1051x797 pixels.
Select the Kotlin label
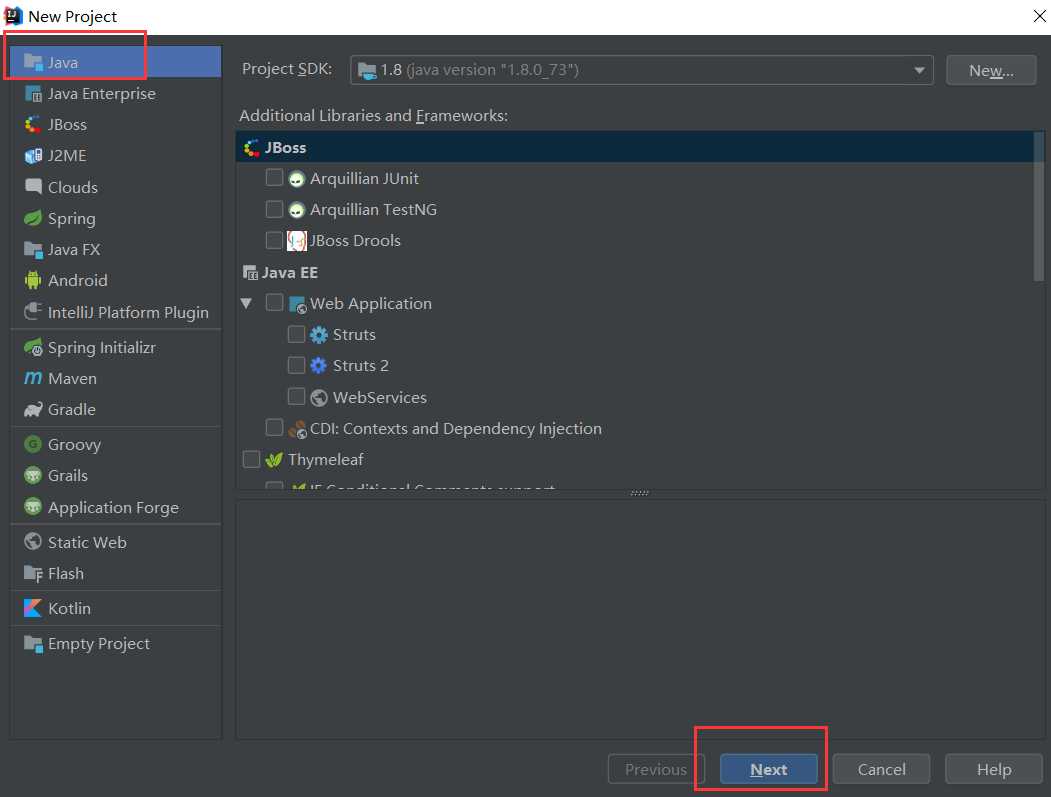(70, 609)
